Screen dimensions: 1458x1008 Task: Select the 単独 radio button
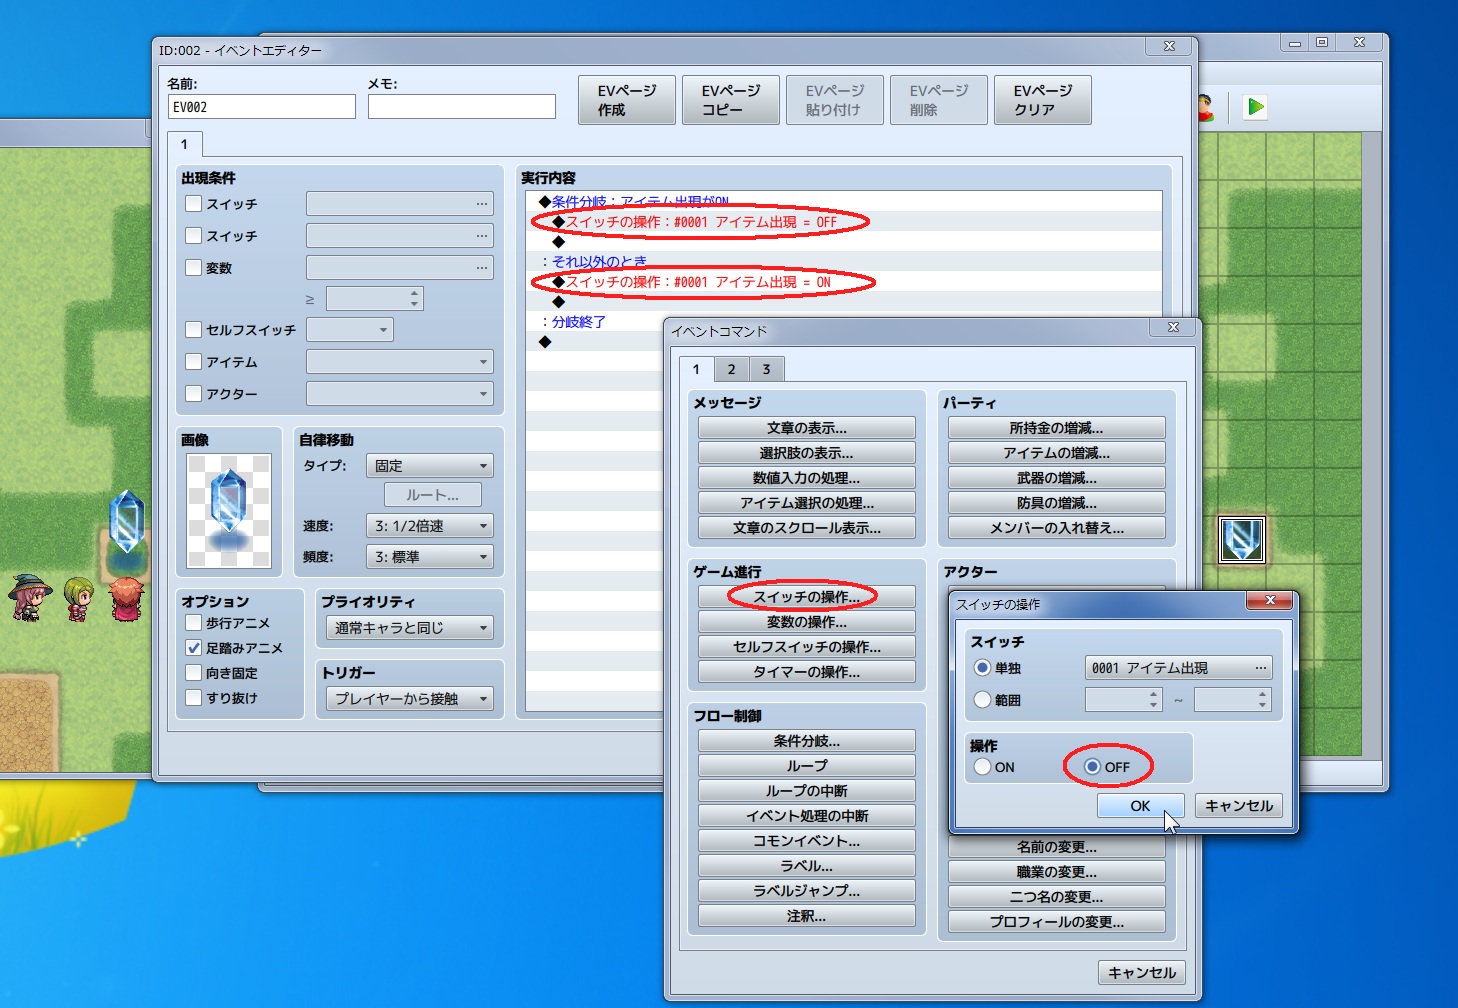982,668
